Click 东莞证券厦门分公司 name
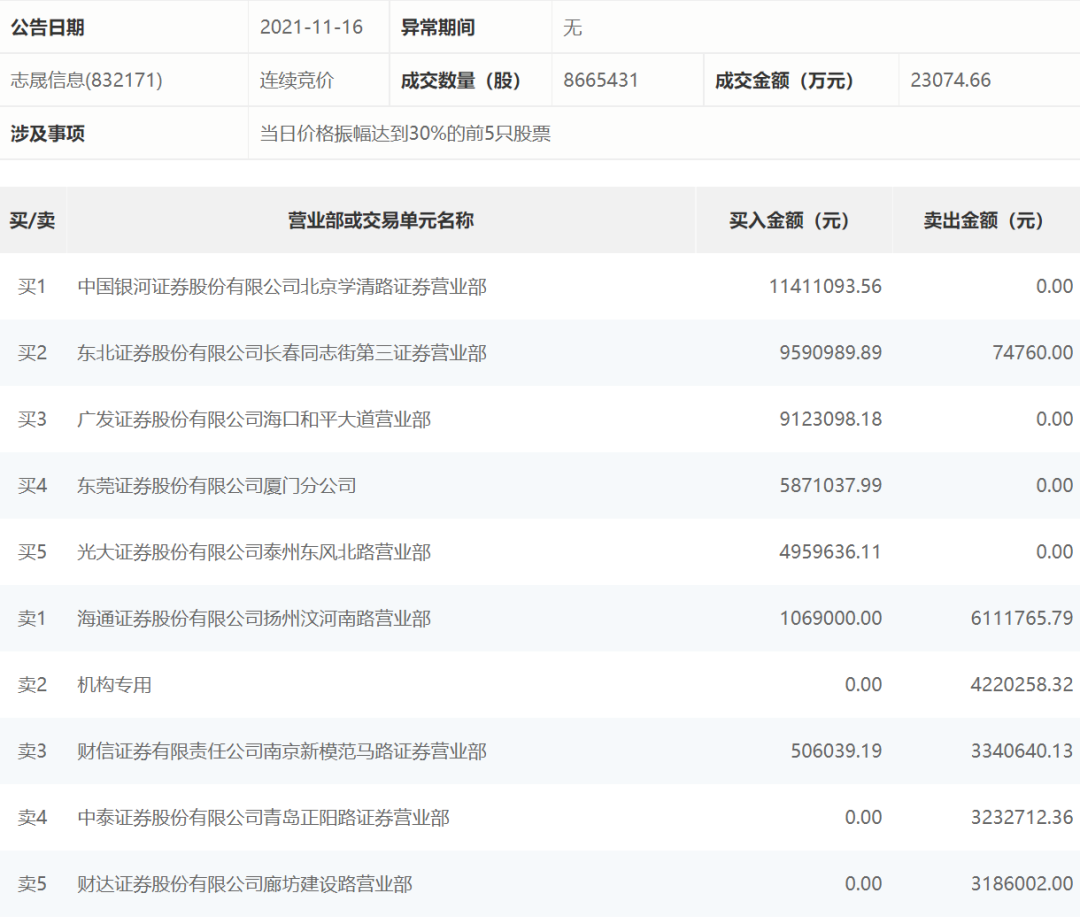This screenshot has height=924, width=1080. (x=217, y=485)
